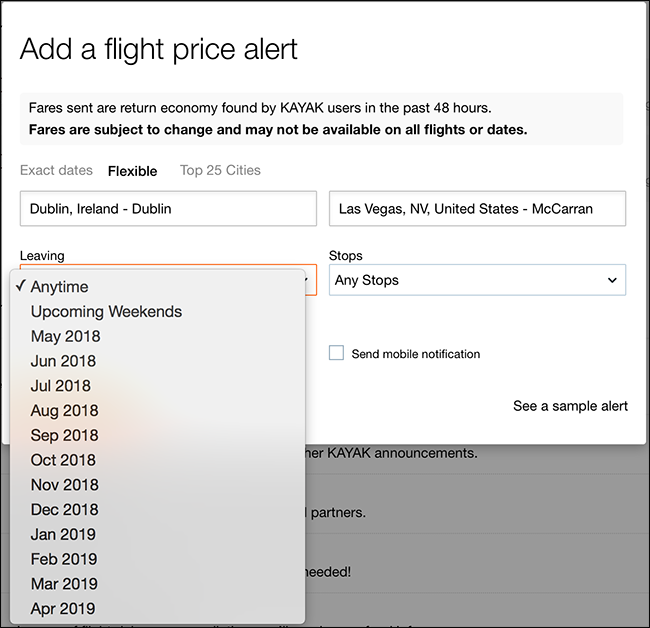Viewport: 650px width, 628px height.
Task: Choose Aug 2018 as leaving month
Action: (x=64, y=411)
